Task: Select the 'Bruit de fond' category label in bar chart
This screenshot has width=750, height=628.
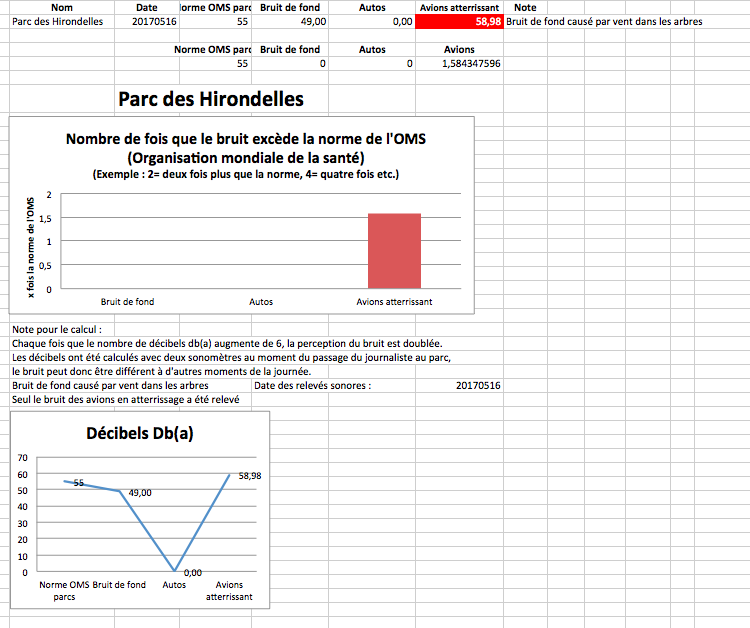Action: pyautogui.click(x=127, y=301)
